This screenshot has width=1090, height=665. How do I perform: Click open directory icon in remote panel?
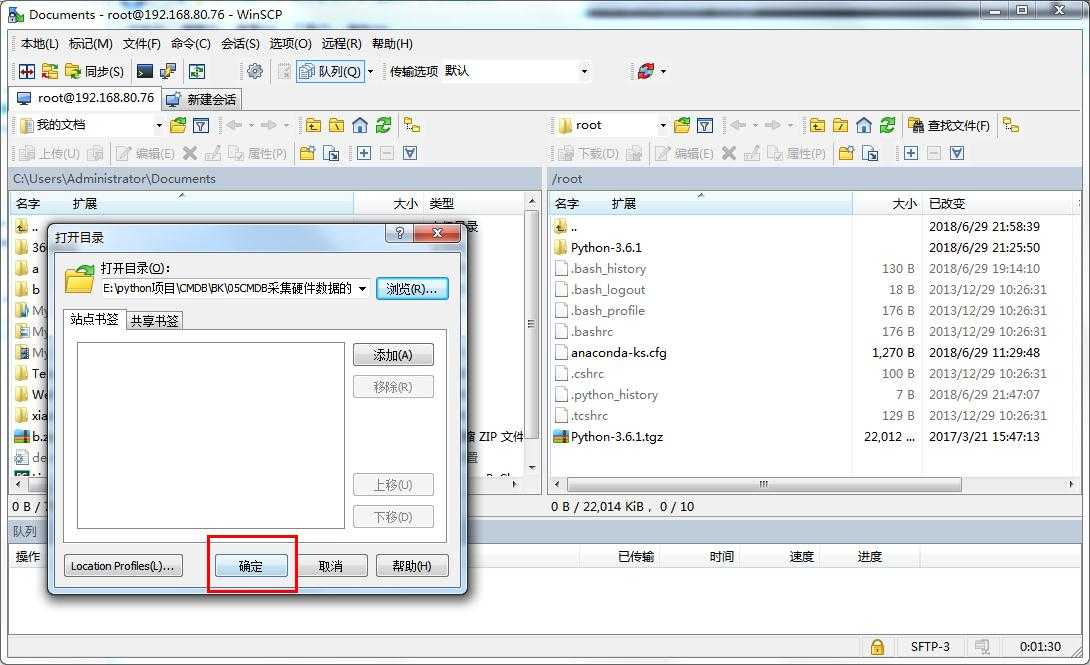[682, 125]
